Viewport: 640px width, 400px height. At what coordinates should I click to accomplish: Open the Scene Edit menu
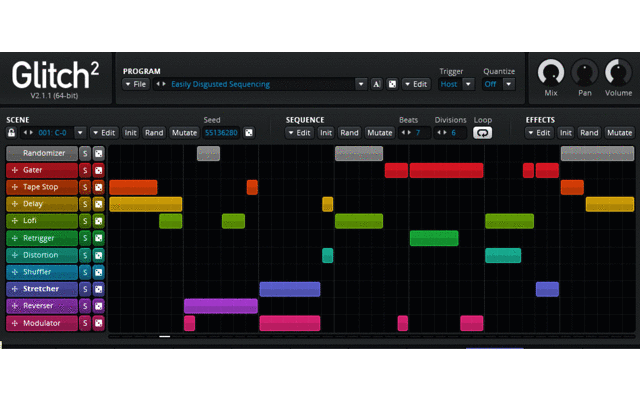pos(104,133)
